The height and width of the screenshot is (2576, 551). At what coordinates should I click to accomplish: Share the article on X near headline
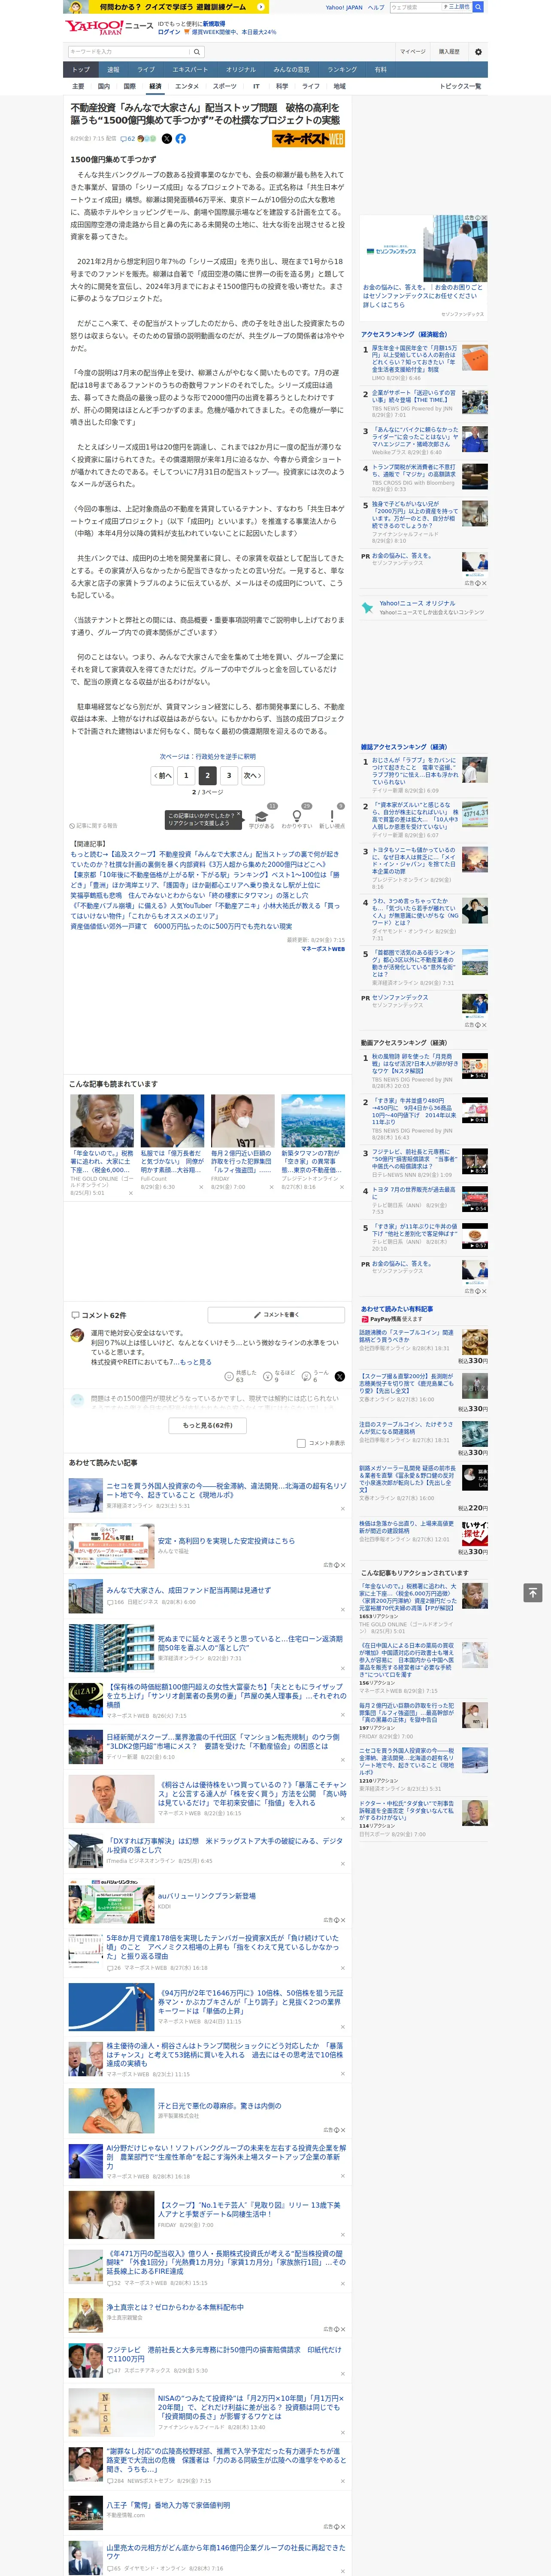pyautogui.click(x=167, y=139)
